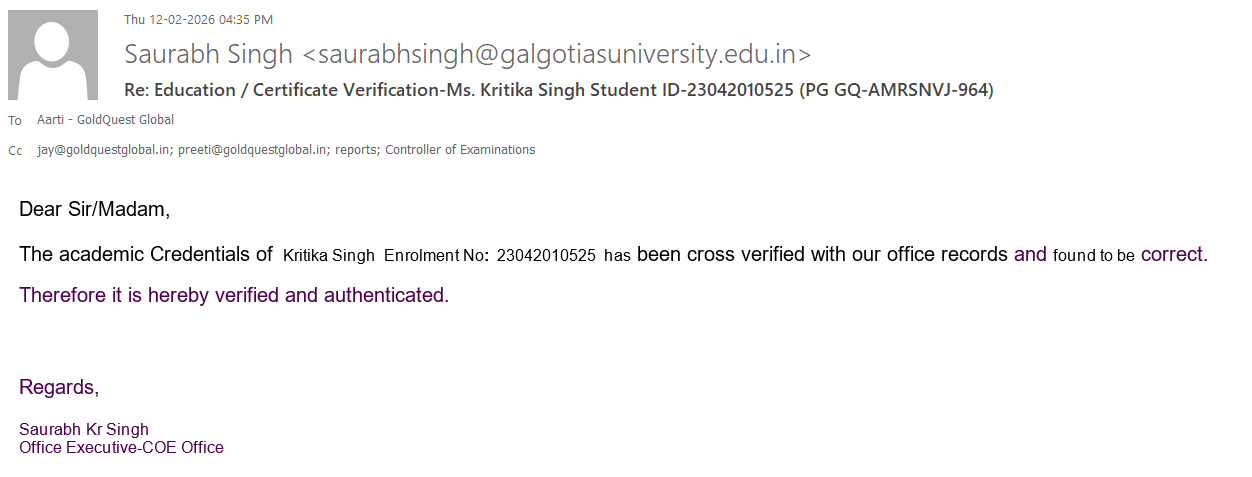
Task: Click the Cc field label
Action: [x=15, y=151]
